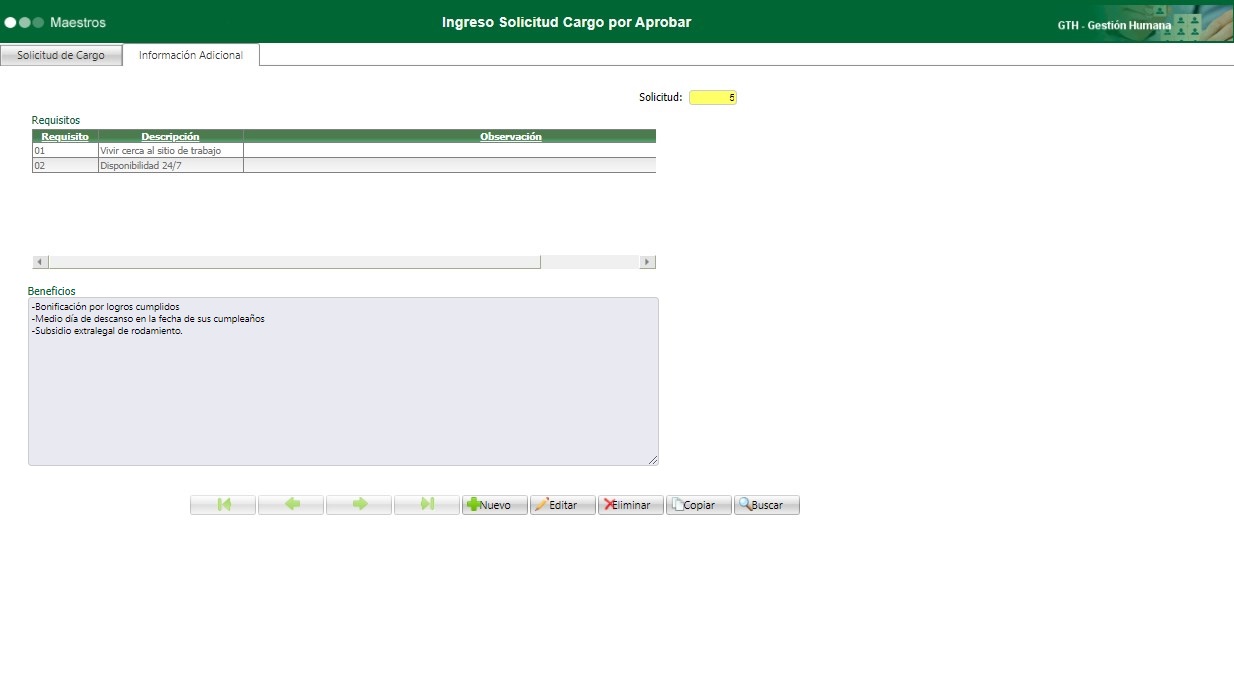Go to the first record arrow button
The width and height of the screenshot is (1234, 698).
point(223,505)
